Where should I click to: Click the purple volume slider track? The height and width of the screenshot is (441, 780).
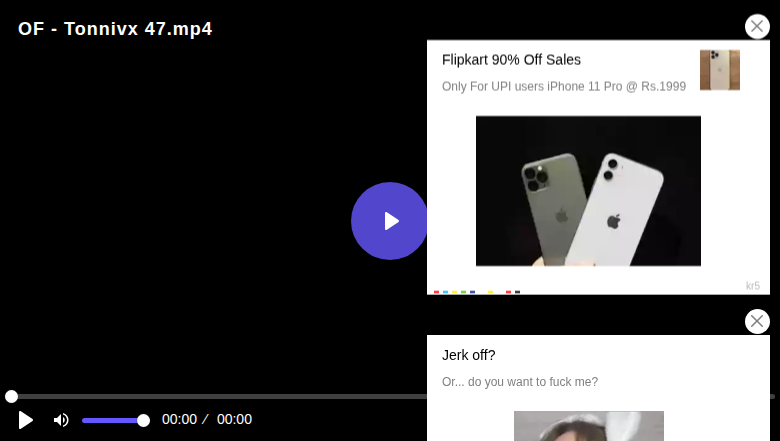112,421
